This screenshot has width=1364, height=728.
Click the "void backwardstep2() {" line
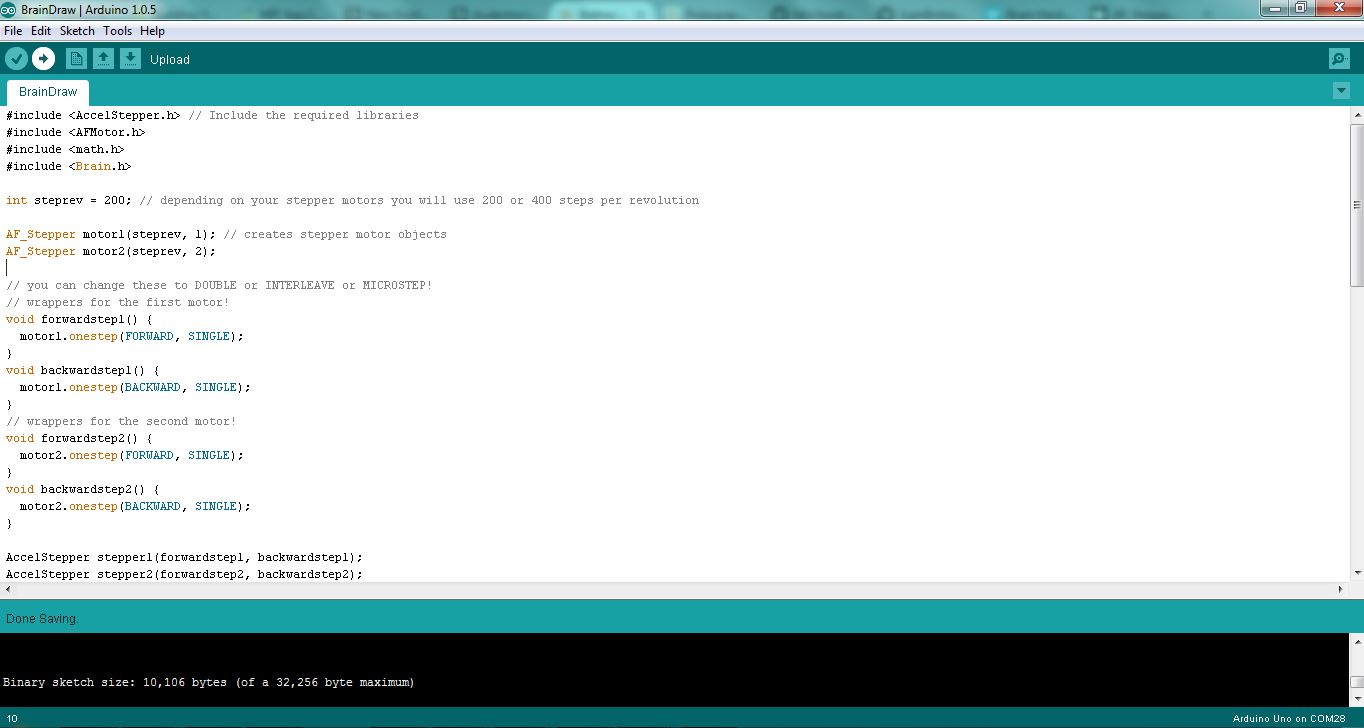click(x=83, y=489)
